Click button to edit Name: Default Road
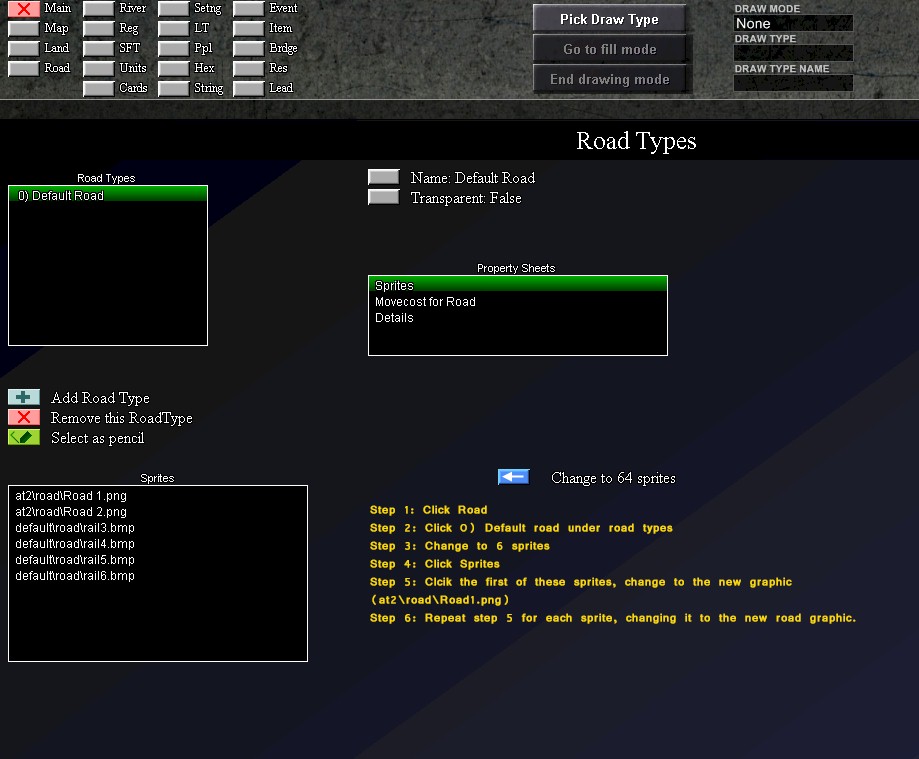This screenshot has height=759, width=919. [383, 177]
